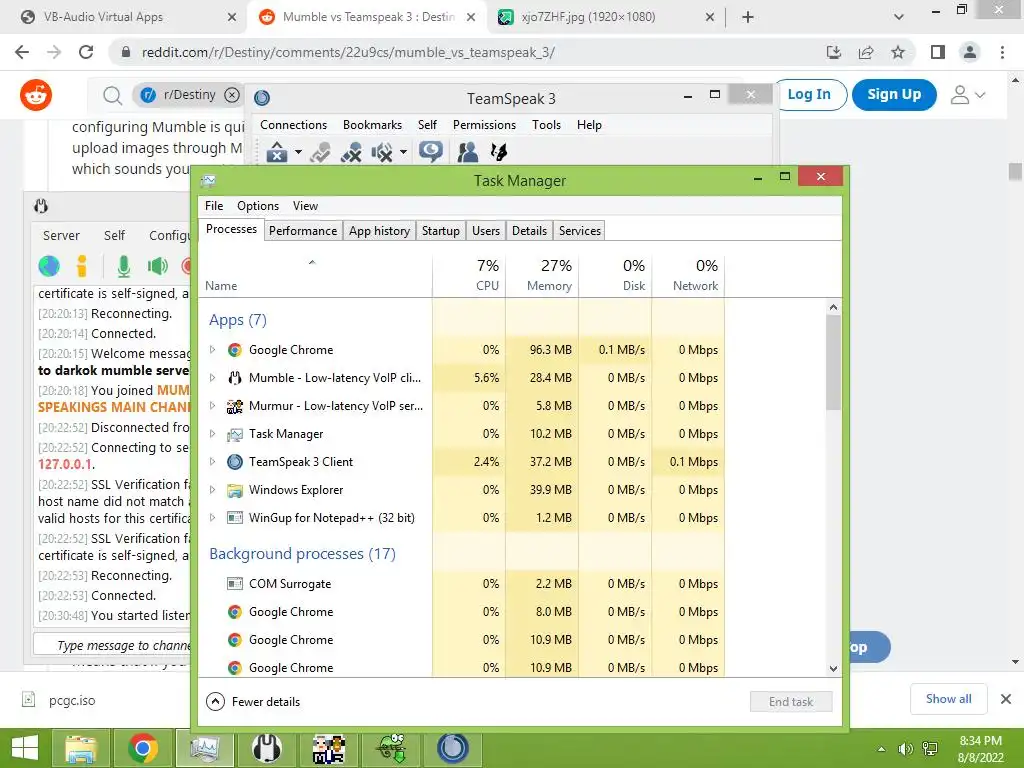Image resolution: width=1024 pixels, height=768 pixels.
Task: Click volume icon in system tray
Action: pos(905,749)
